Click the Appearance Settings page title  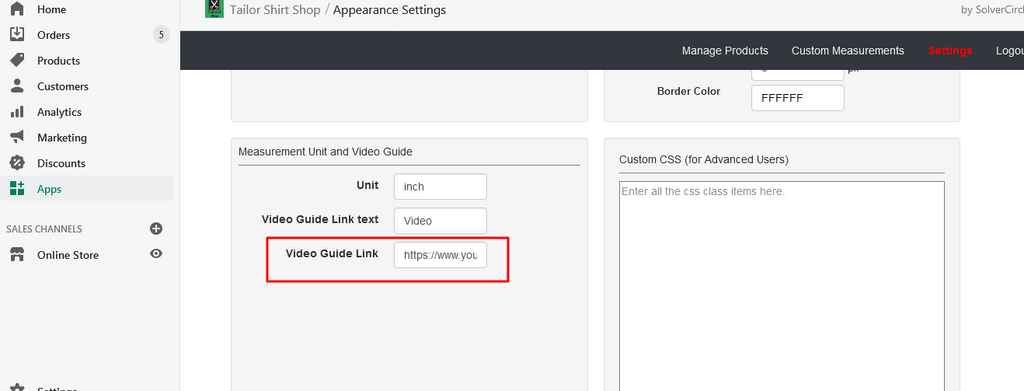pos(390,10)
